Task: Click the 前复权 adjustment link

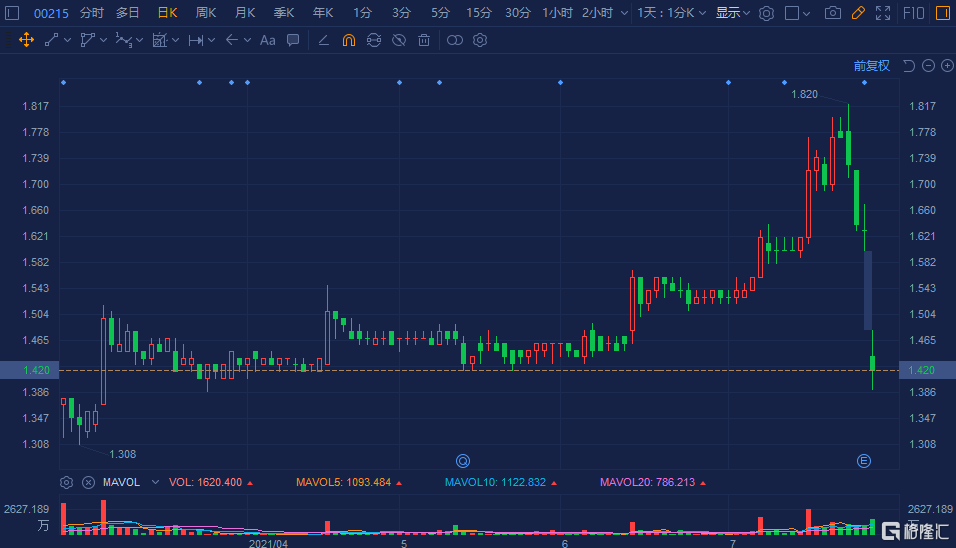Action: pos(871,66)
